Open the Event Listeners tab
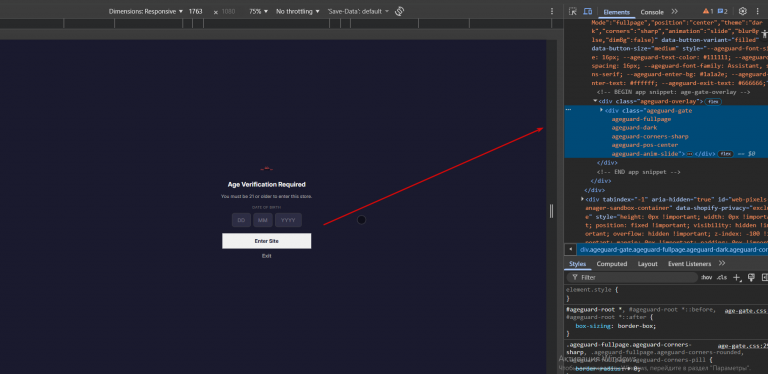 689,264
